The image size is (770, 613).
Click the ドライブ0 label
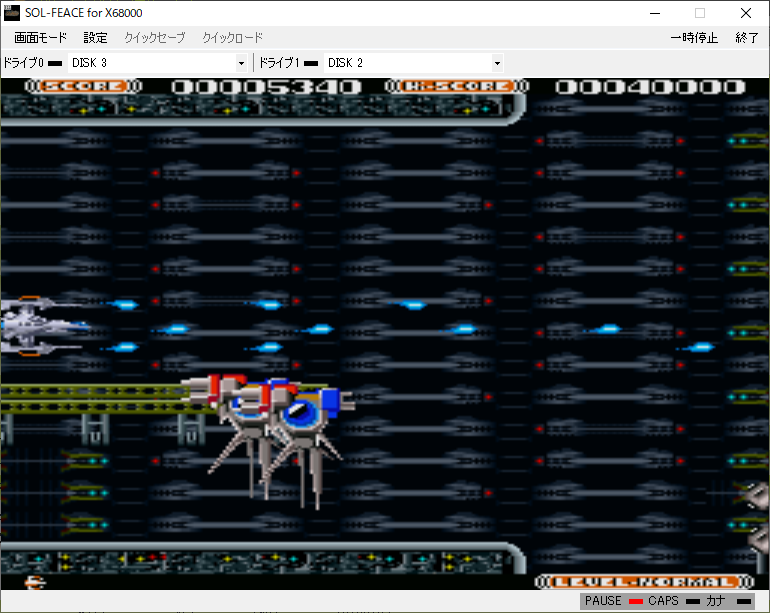click(24, 63)
